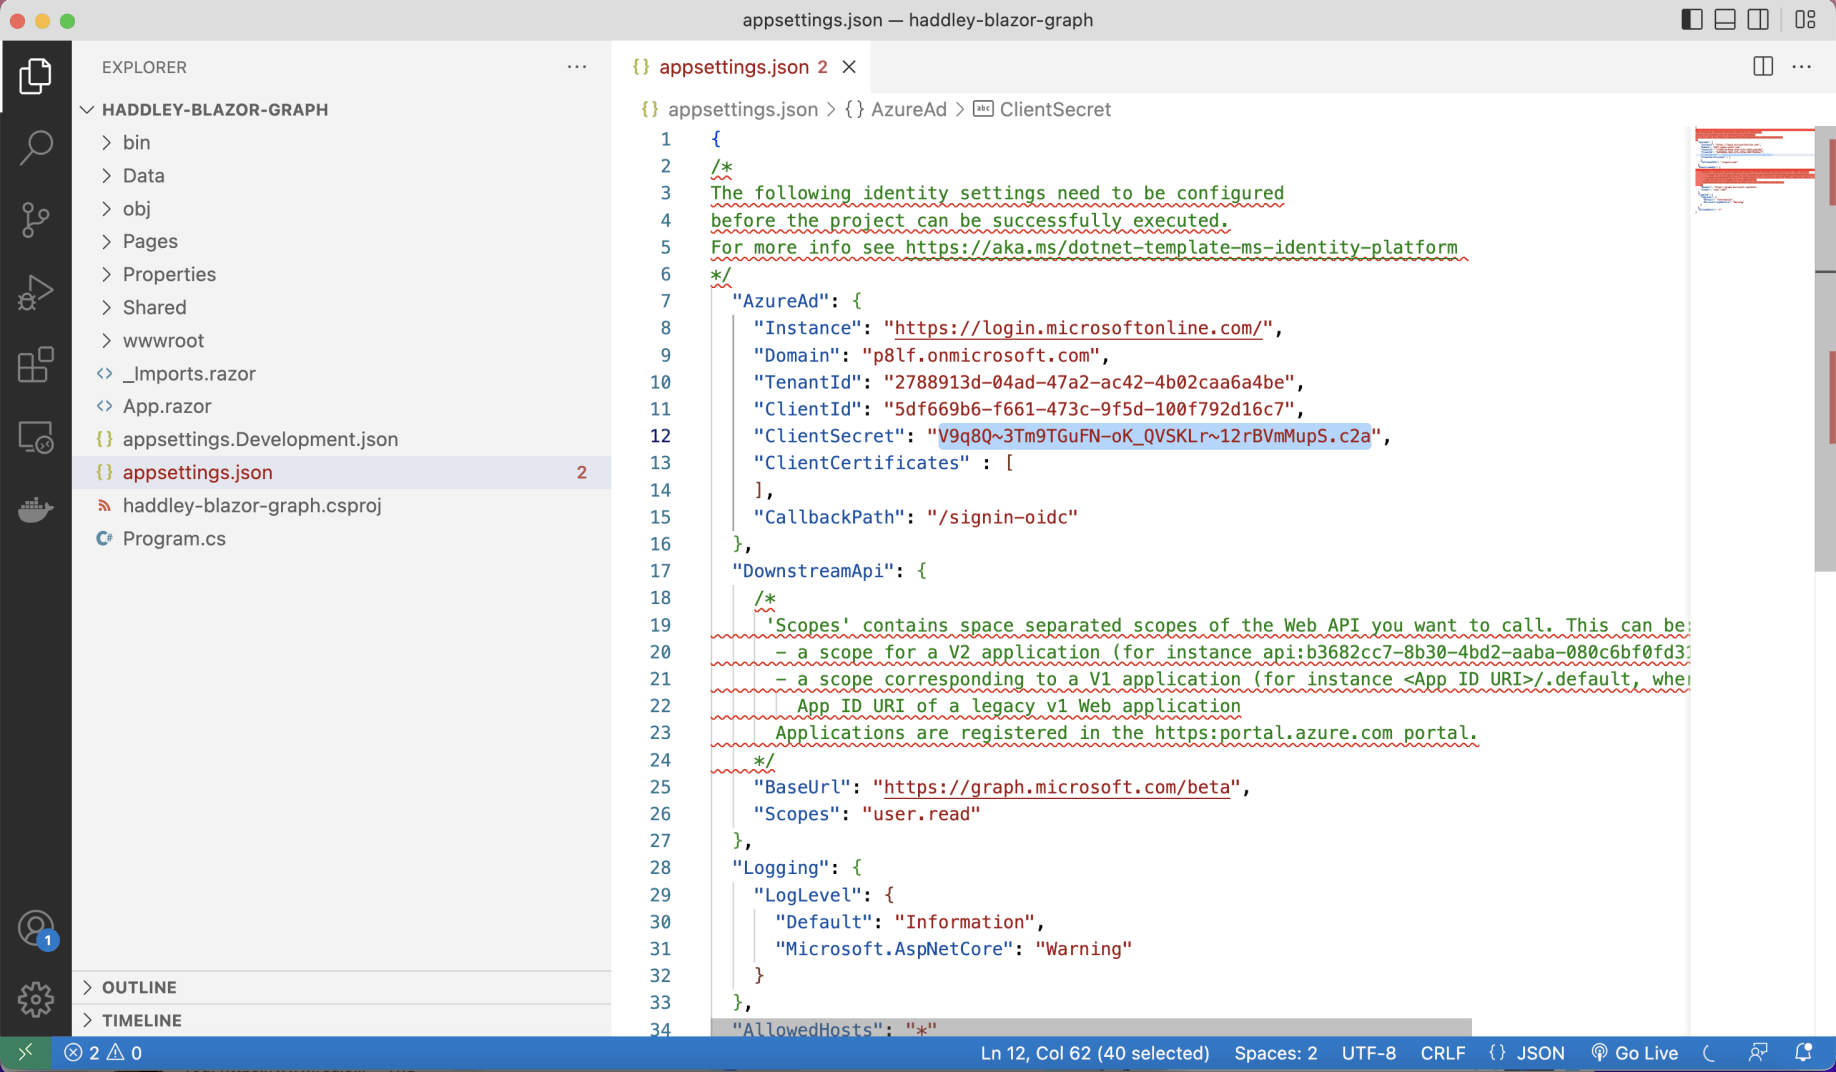This screenshot has width=1836, height=1072.
Task: Open the Remote Explorer view
Action: point(36,437)
